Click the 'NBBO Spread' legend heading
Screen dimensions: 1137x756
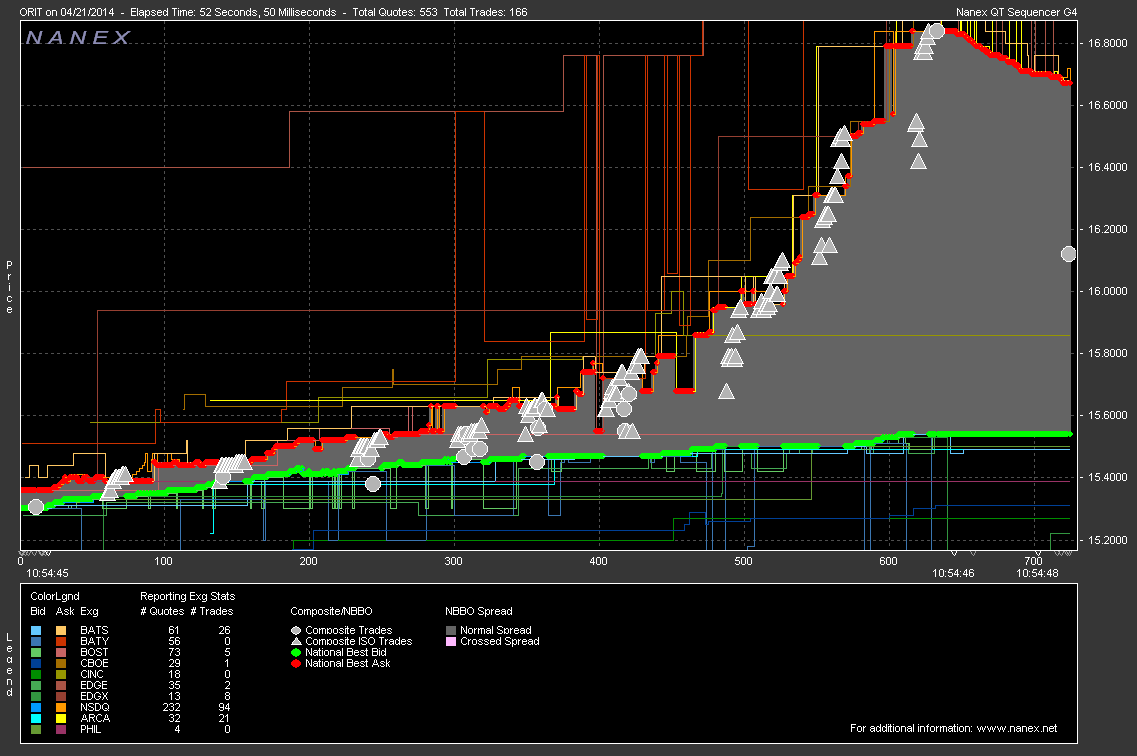[x=479, y=611]
